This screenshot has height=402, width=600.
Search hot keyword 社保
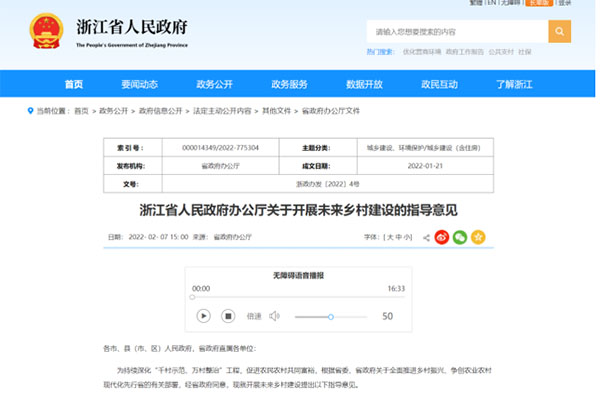pos(525,52)
